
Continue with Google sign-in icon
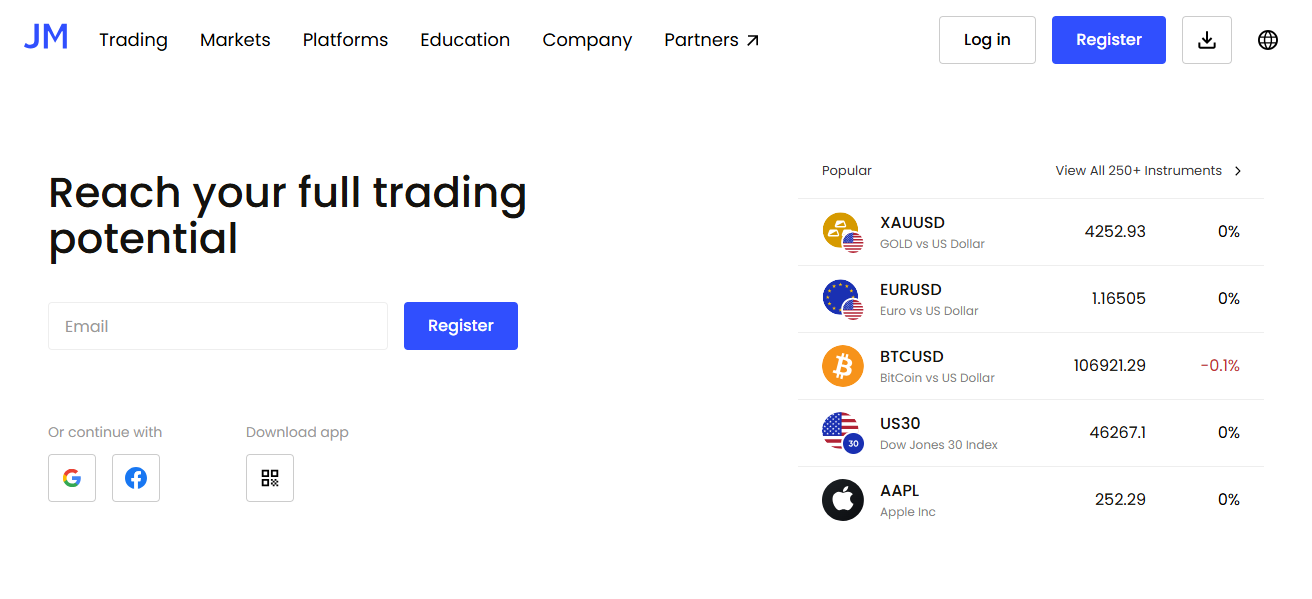pos(72,478)
